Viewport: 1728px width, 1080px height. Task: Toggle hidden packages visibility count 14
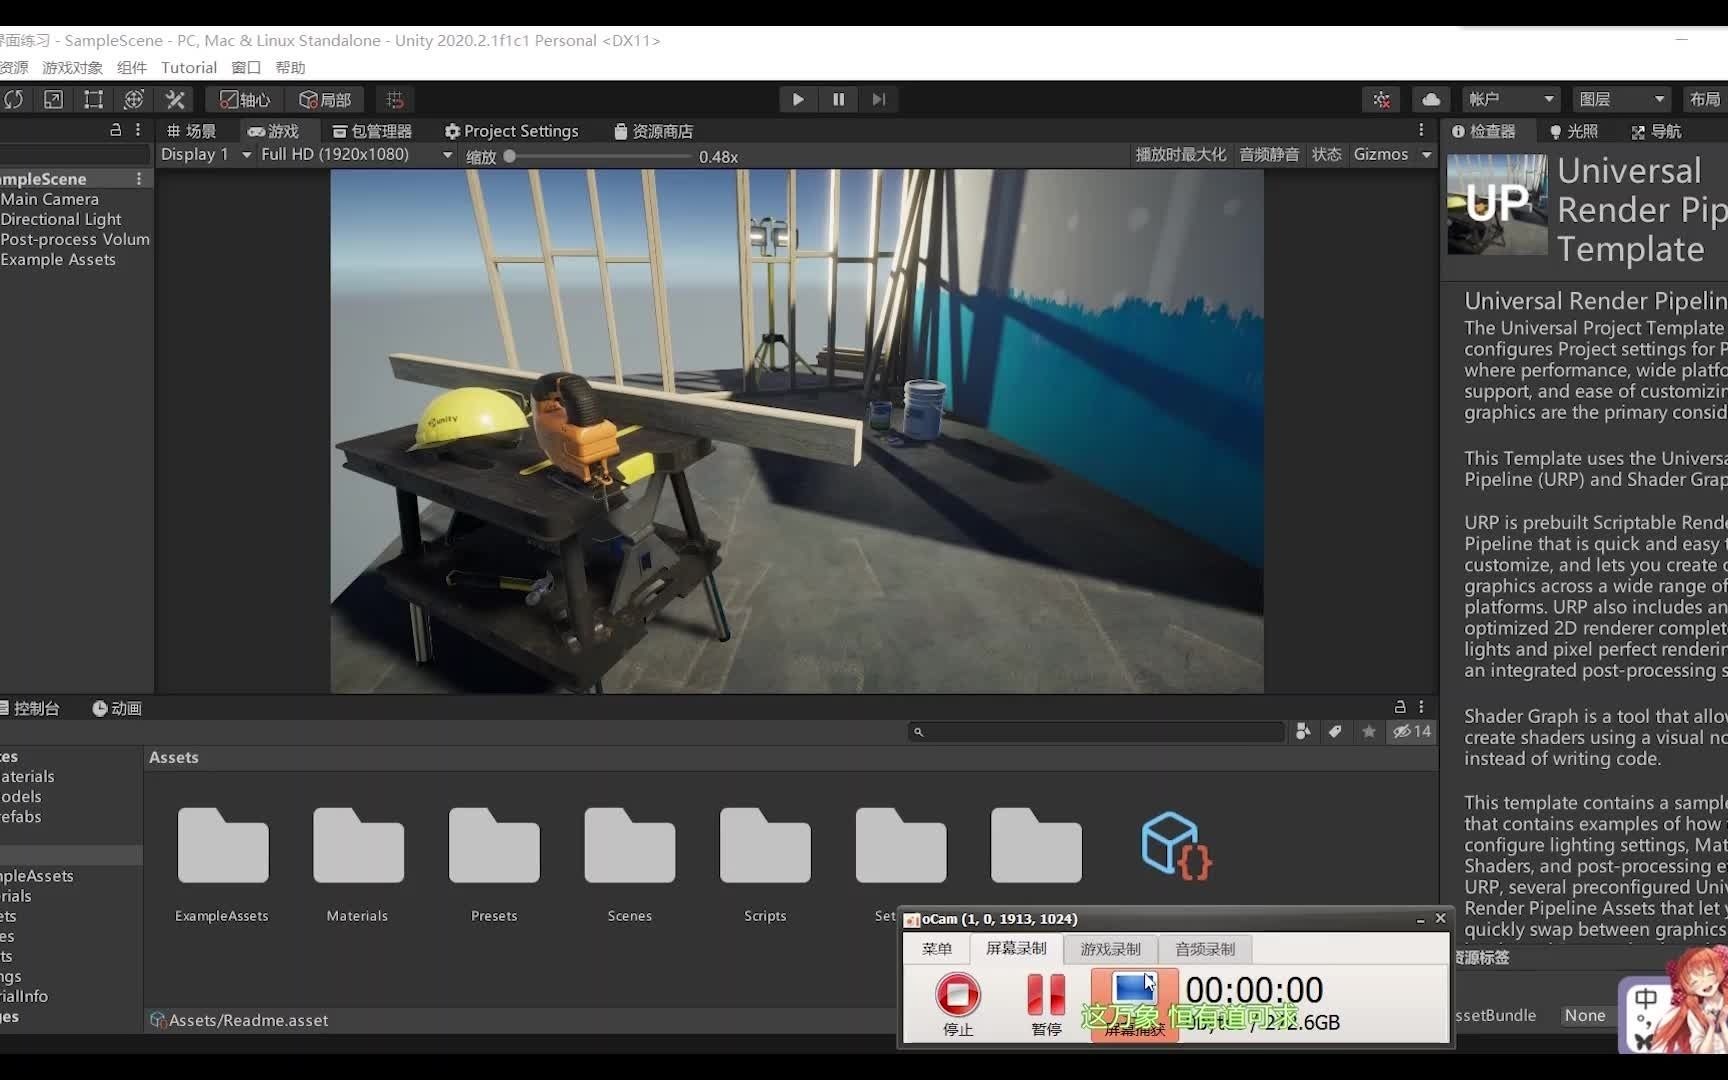pyautogui.click(x=1412, y=731)
